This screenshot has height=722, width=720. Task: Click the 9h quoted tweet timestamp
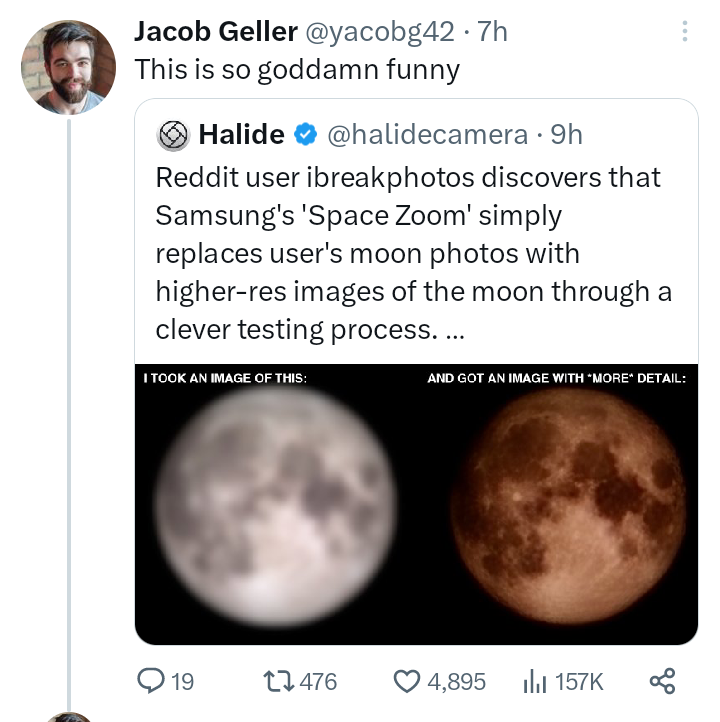pyautogui.click(x=567, y=134)
